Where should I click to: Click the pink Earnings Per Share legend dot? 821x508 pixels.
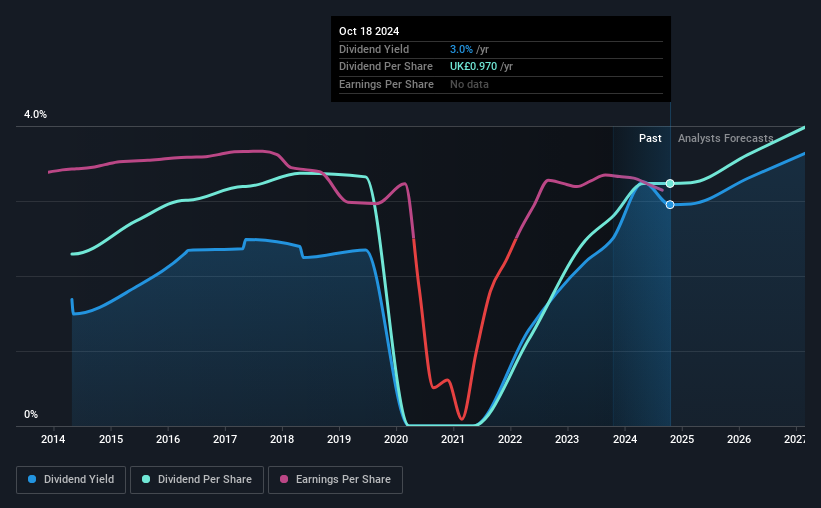click(284, 479)
